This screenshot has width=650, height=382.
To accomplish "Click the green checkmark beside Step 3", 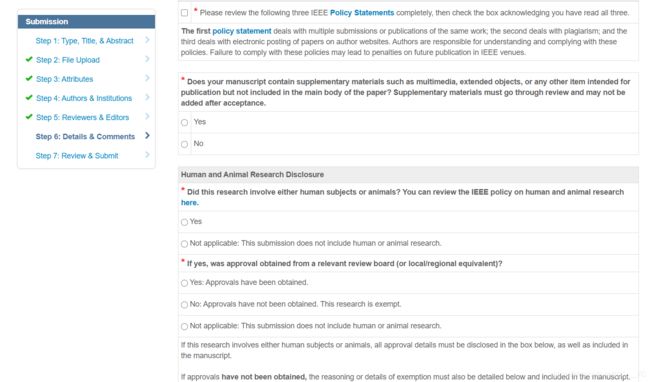I will 29,78.
